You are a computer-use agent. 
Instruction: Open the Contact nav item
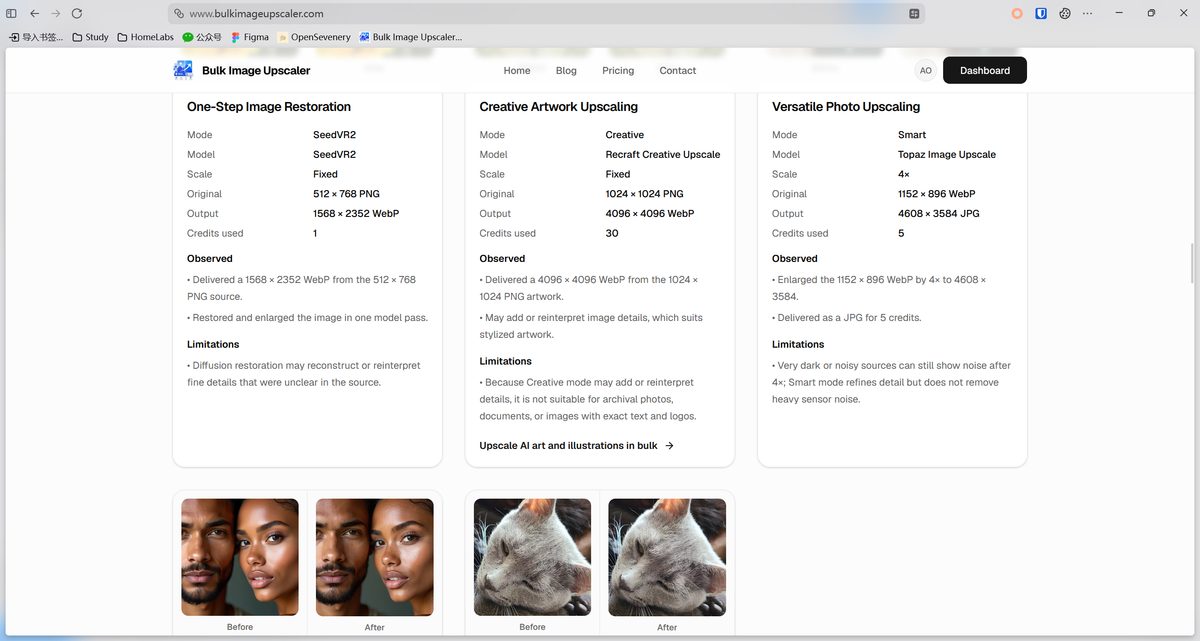pos(678,70)
